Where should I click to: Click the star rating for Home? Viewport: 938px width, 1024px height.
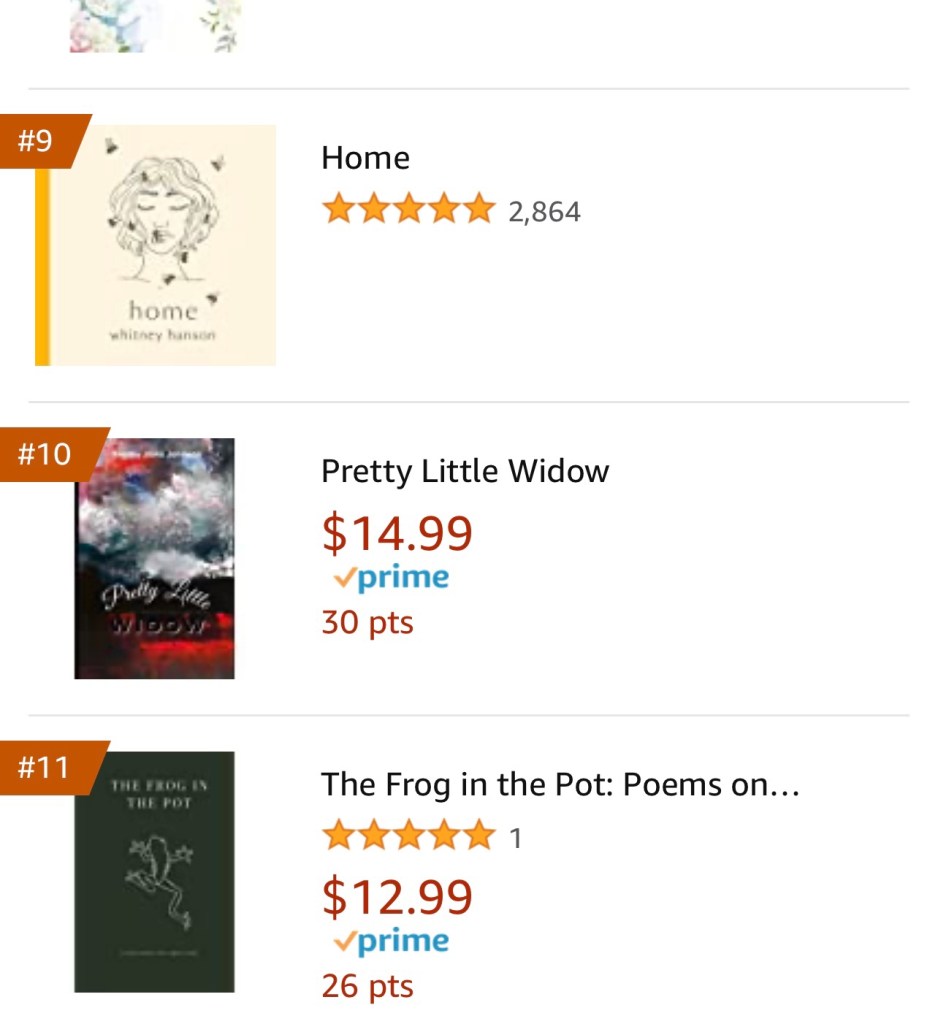(x=408, y=211)
